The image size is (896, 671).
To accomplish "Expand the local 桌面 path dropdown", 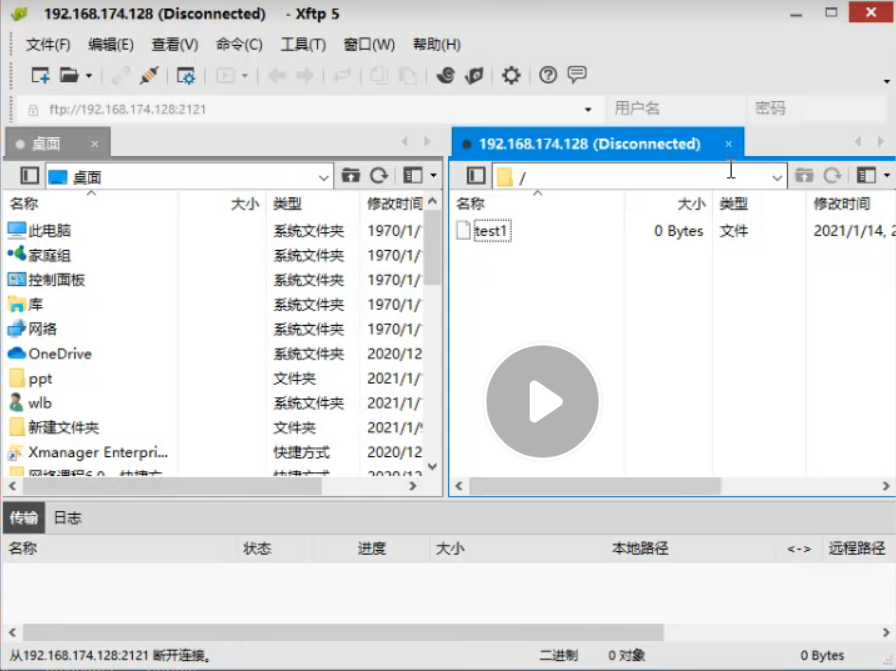I will 323,177.
